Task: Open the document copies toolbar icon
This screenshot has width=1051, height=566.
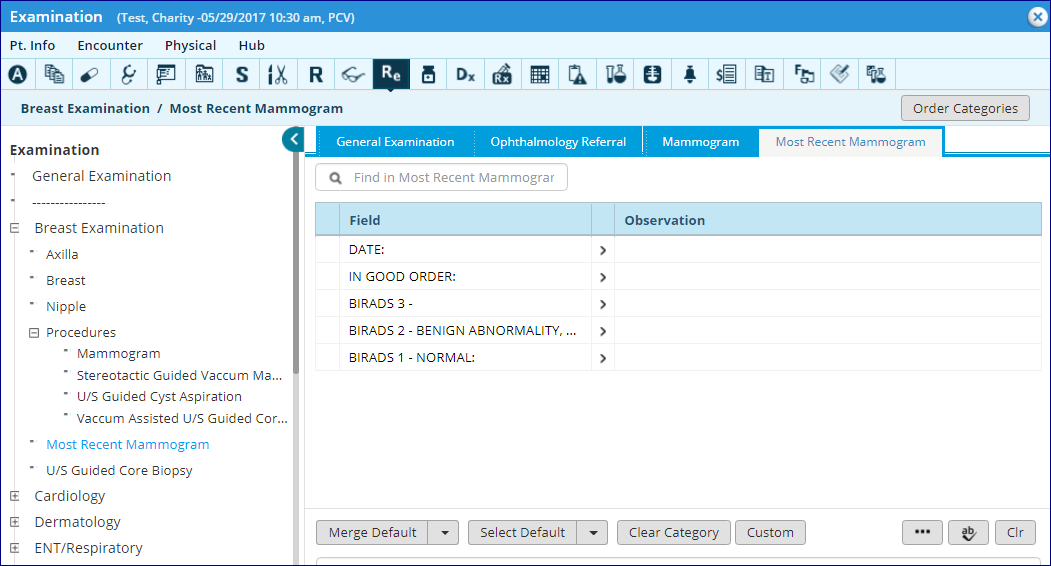Action: [54, 74]
